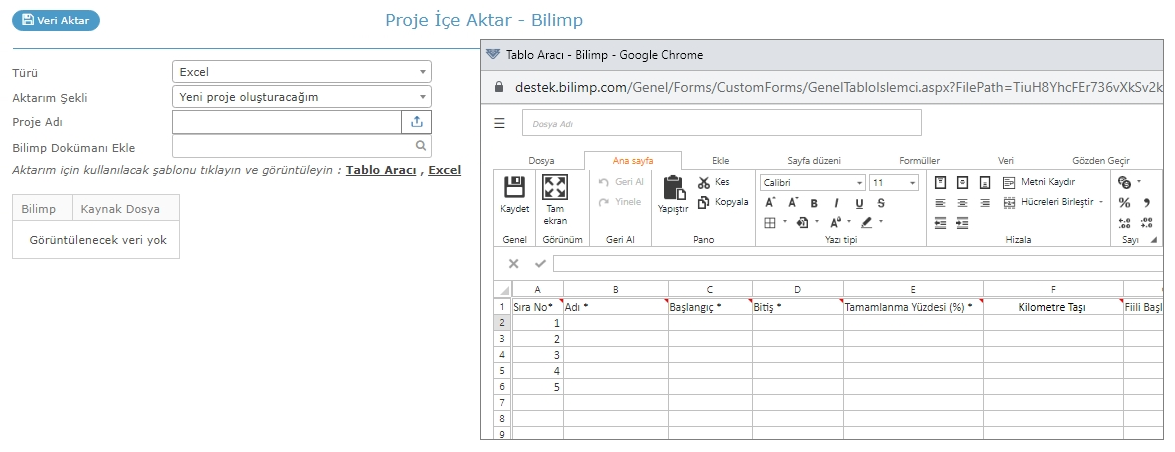Align cell content to vertical middle
Image resolution: width=1175 pixels, height=452 pixels.
pos(963,182)
